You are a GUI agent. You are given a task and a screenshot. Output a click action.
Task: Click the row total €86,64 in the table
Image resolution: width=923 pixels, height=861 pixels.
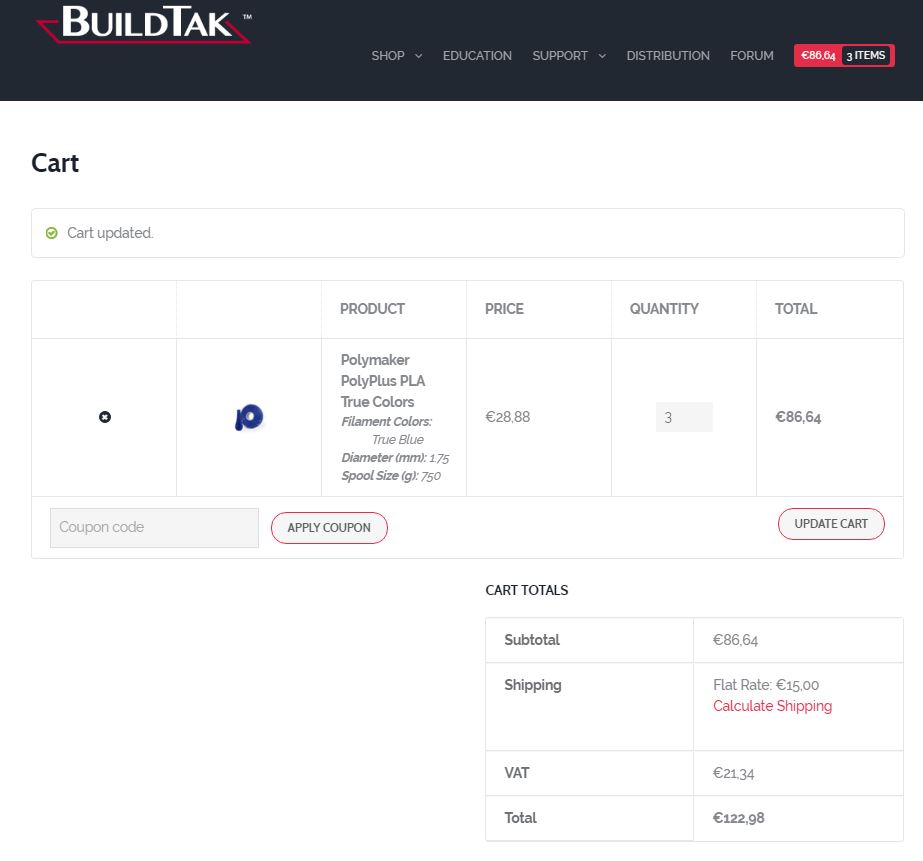798,417
